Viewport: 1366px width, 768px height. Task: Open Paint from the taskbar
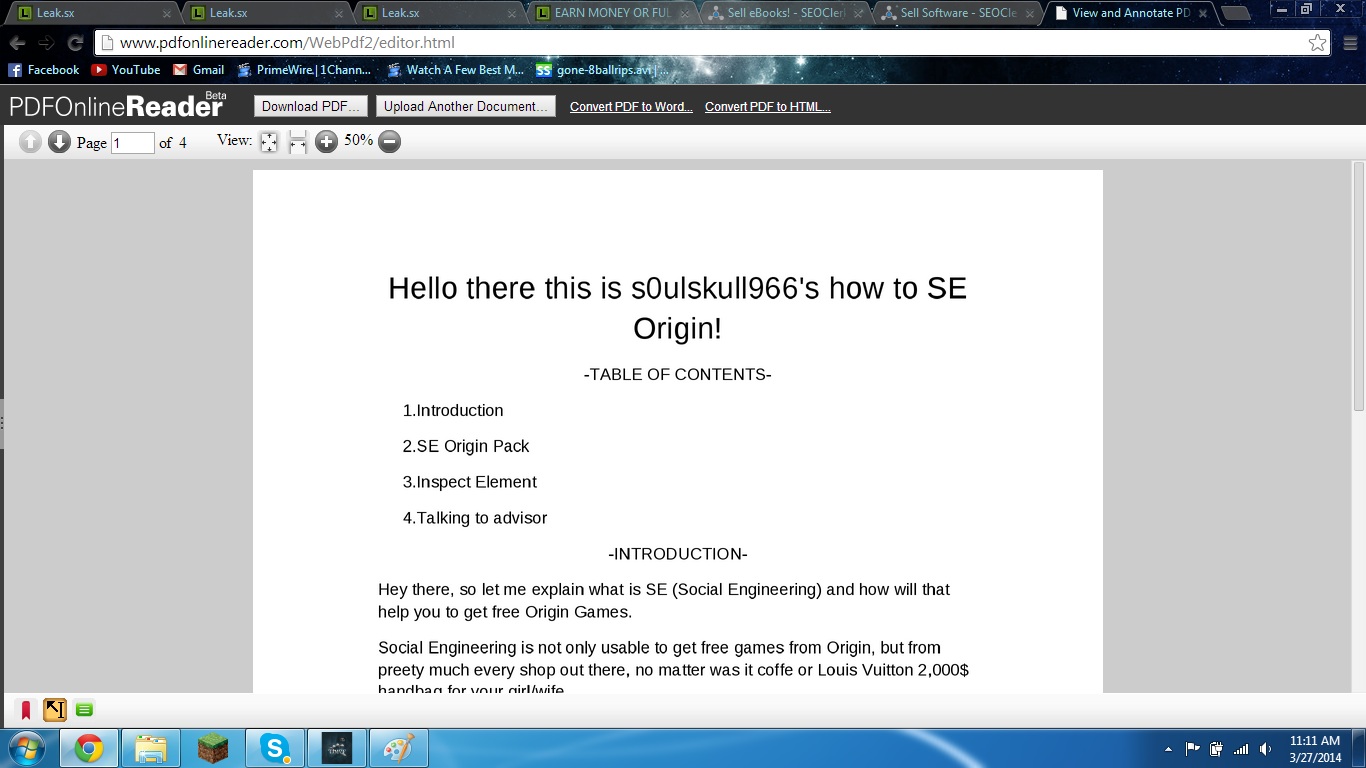399,748
